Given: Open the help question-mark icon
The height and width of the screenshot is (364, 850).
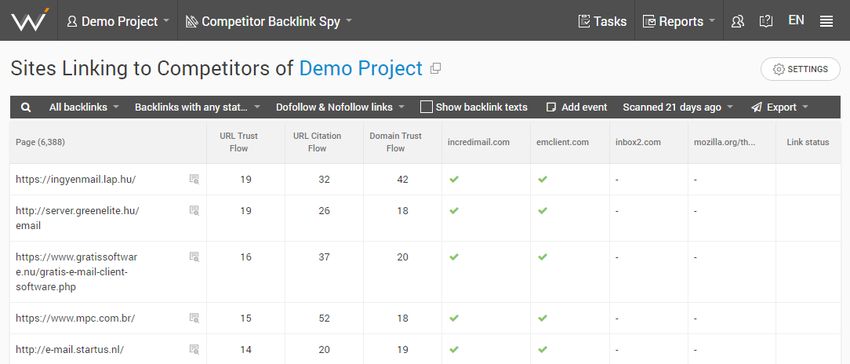Looking at the screenshot, I should point(766,21).
